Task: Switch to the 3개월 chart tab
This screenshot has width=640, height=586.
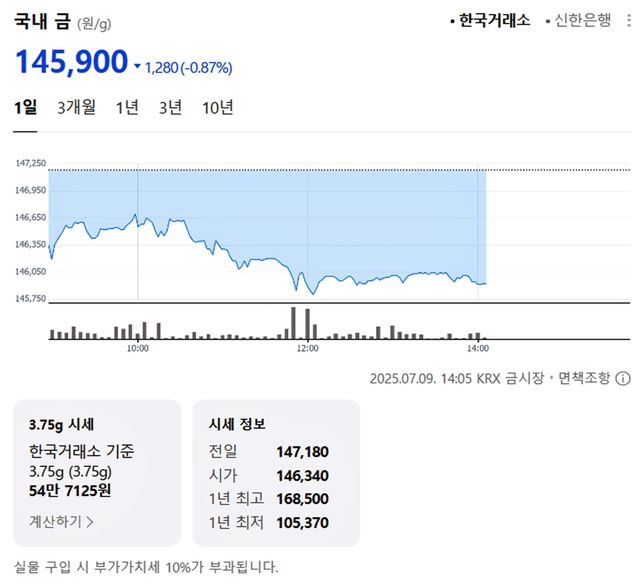Action: [77, 108]
